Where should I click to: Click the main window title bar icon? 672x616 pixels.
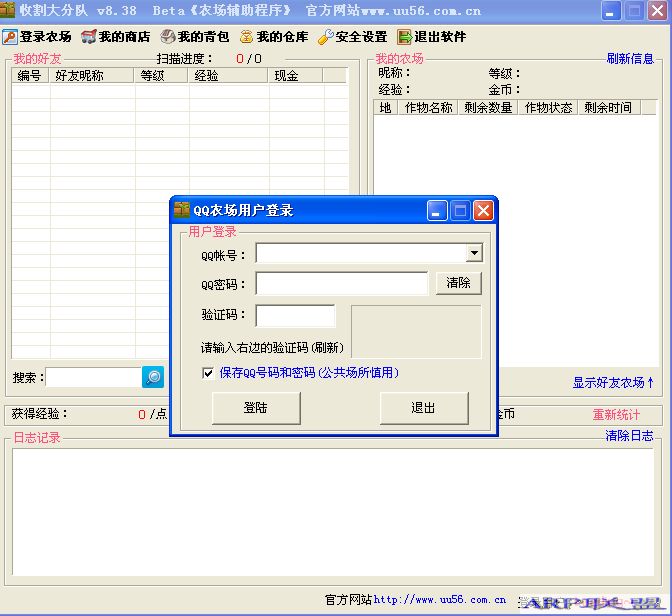(x=7, y=10)
